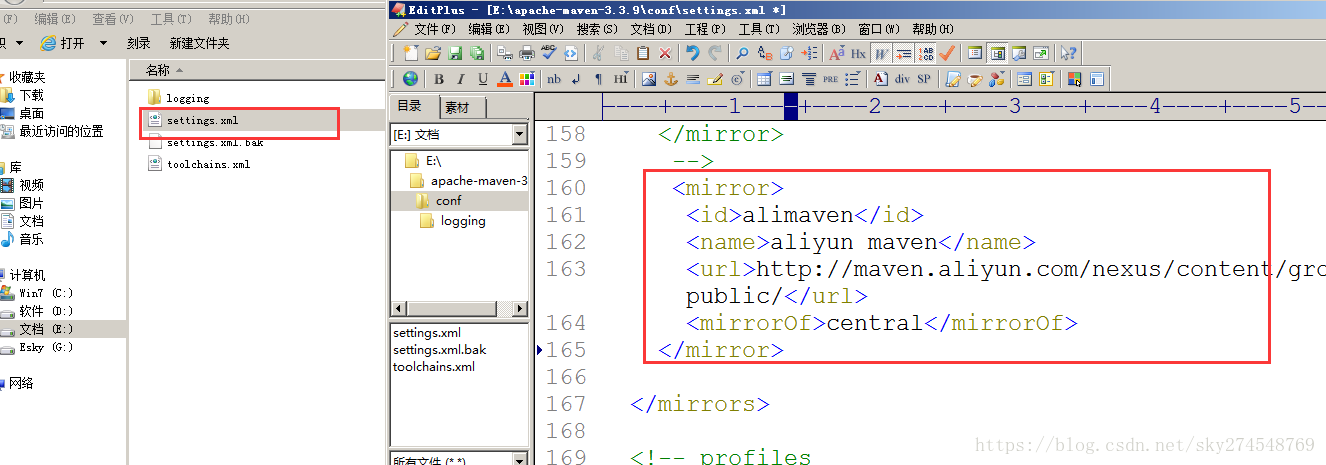Click the Help pointer question mark icon
The width and height of the screenshot is (1326, 465).
1069,53
